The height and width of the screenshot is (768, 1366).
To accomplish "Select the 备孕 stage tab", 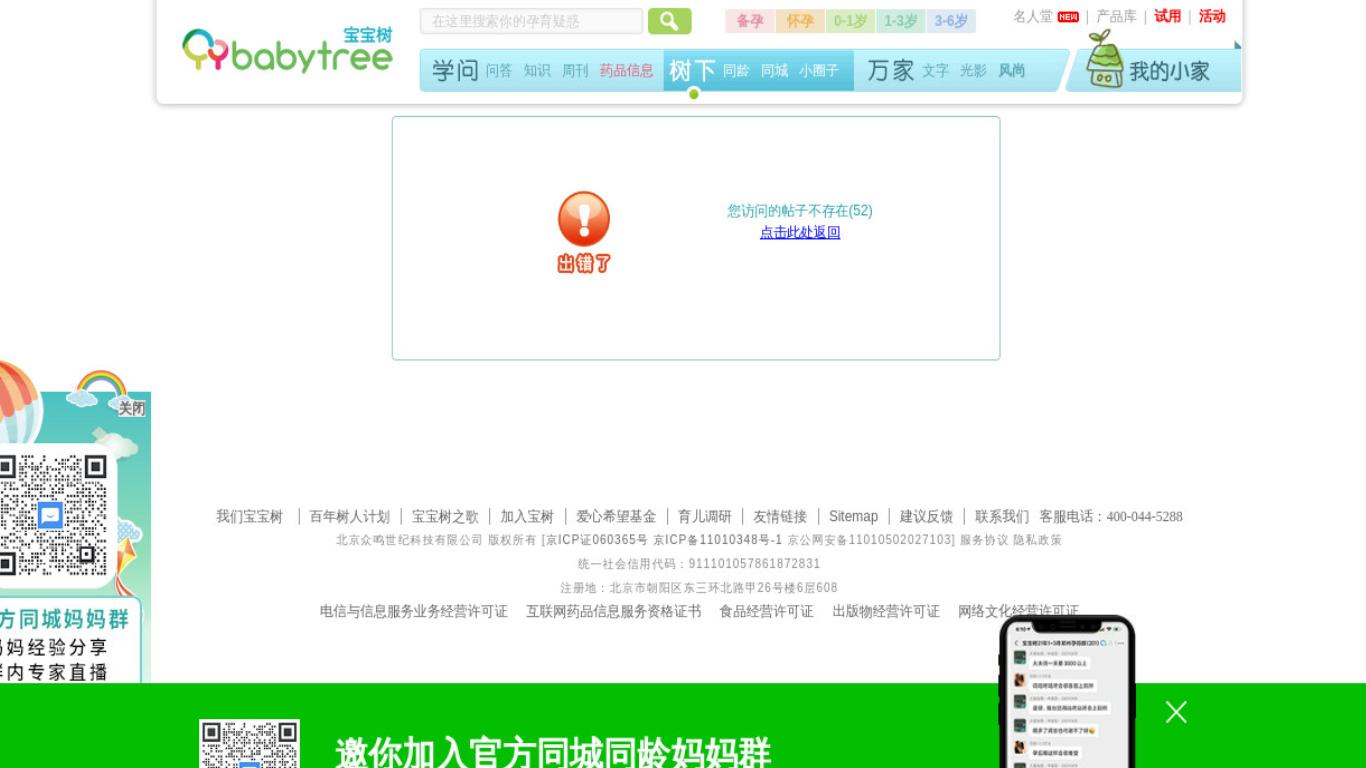I will coord(749,21).
